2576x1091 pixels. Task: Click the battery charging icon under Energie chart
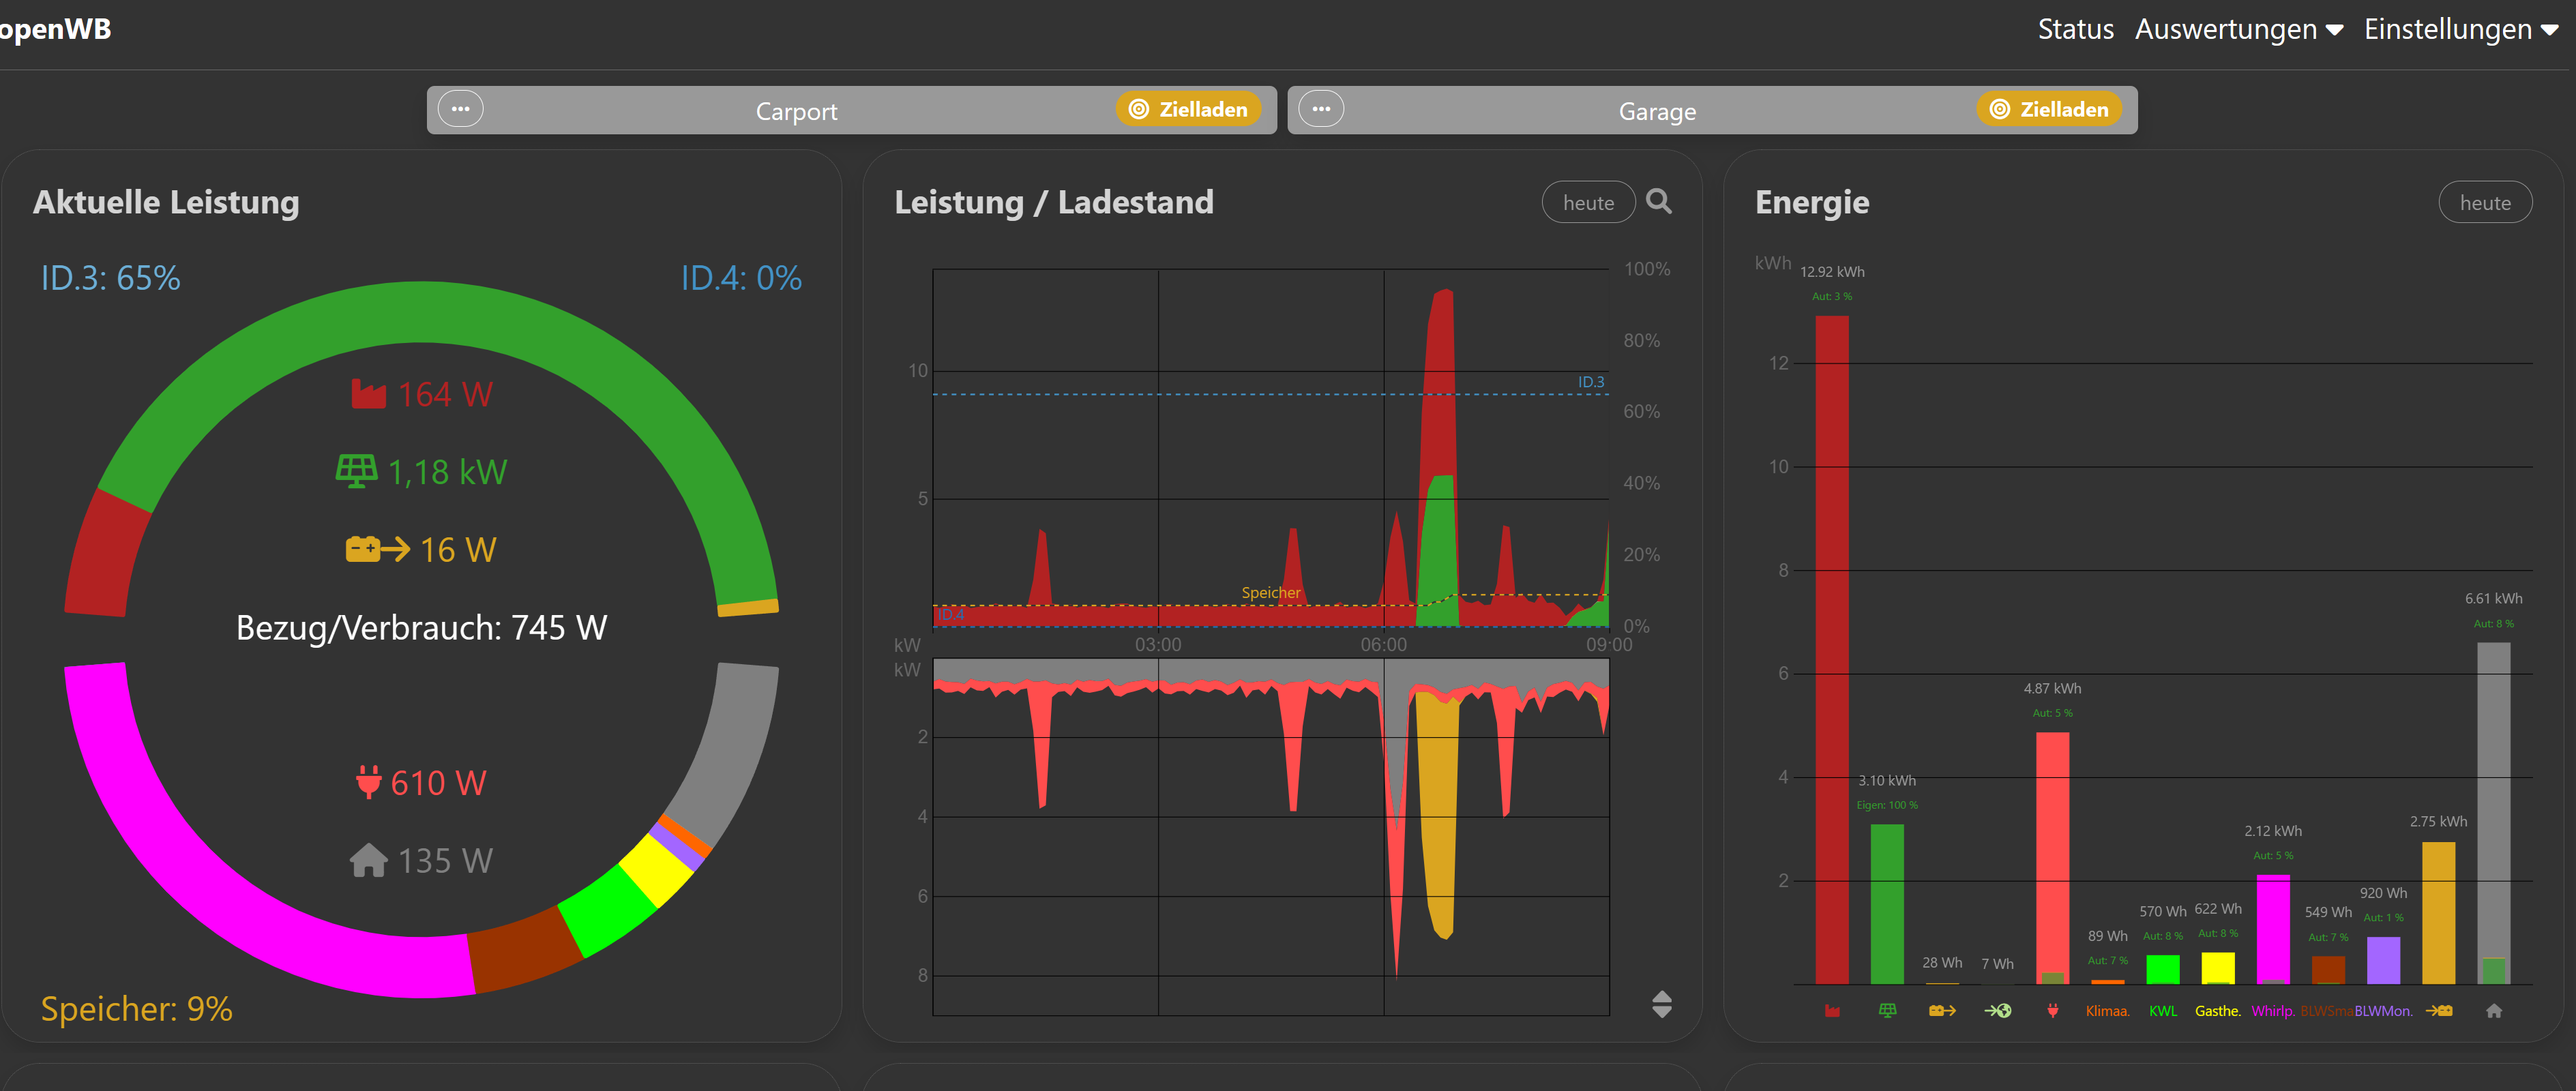point(2438,1011)
